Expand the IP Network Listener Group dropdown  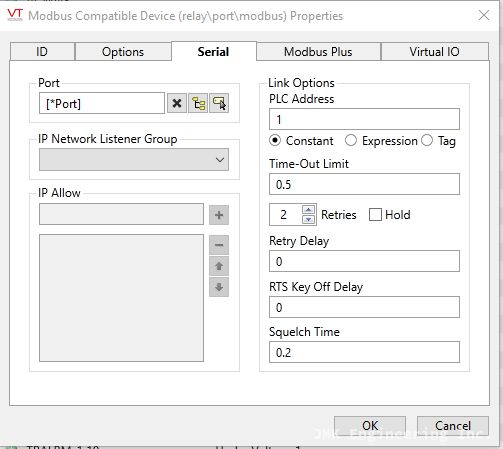(x=134, y=160)
